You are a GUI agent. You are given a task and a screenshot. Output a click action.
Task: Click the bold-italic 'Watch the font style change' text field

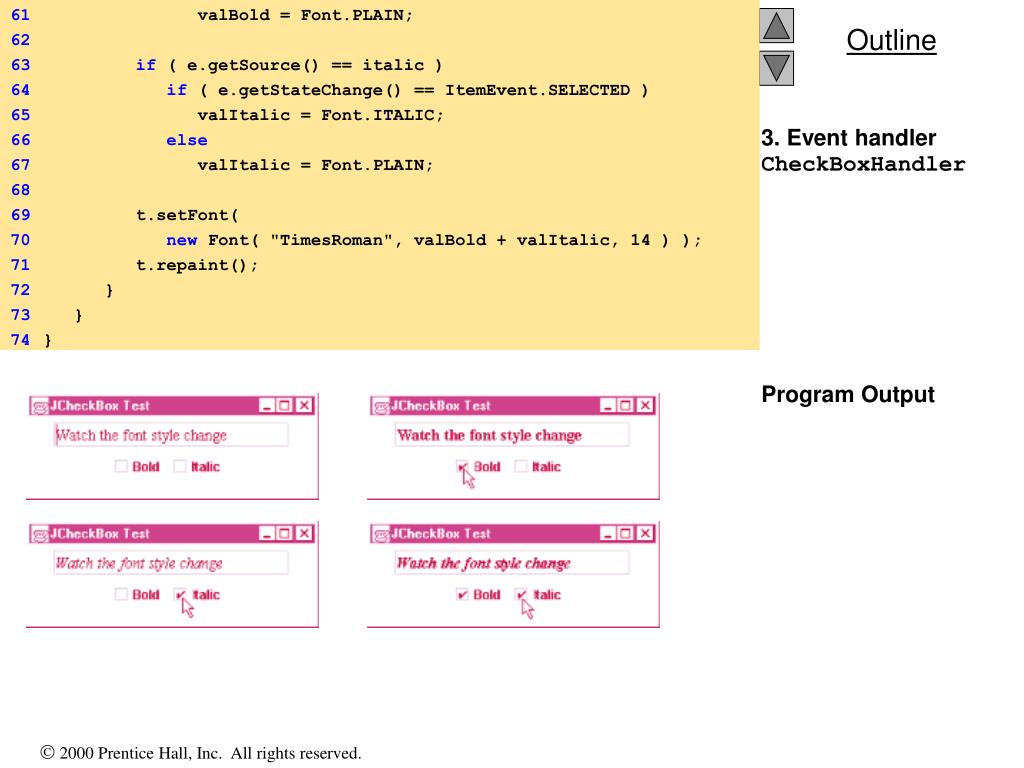point(511,563)
